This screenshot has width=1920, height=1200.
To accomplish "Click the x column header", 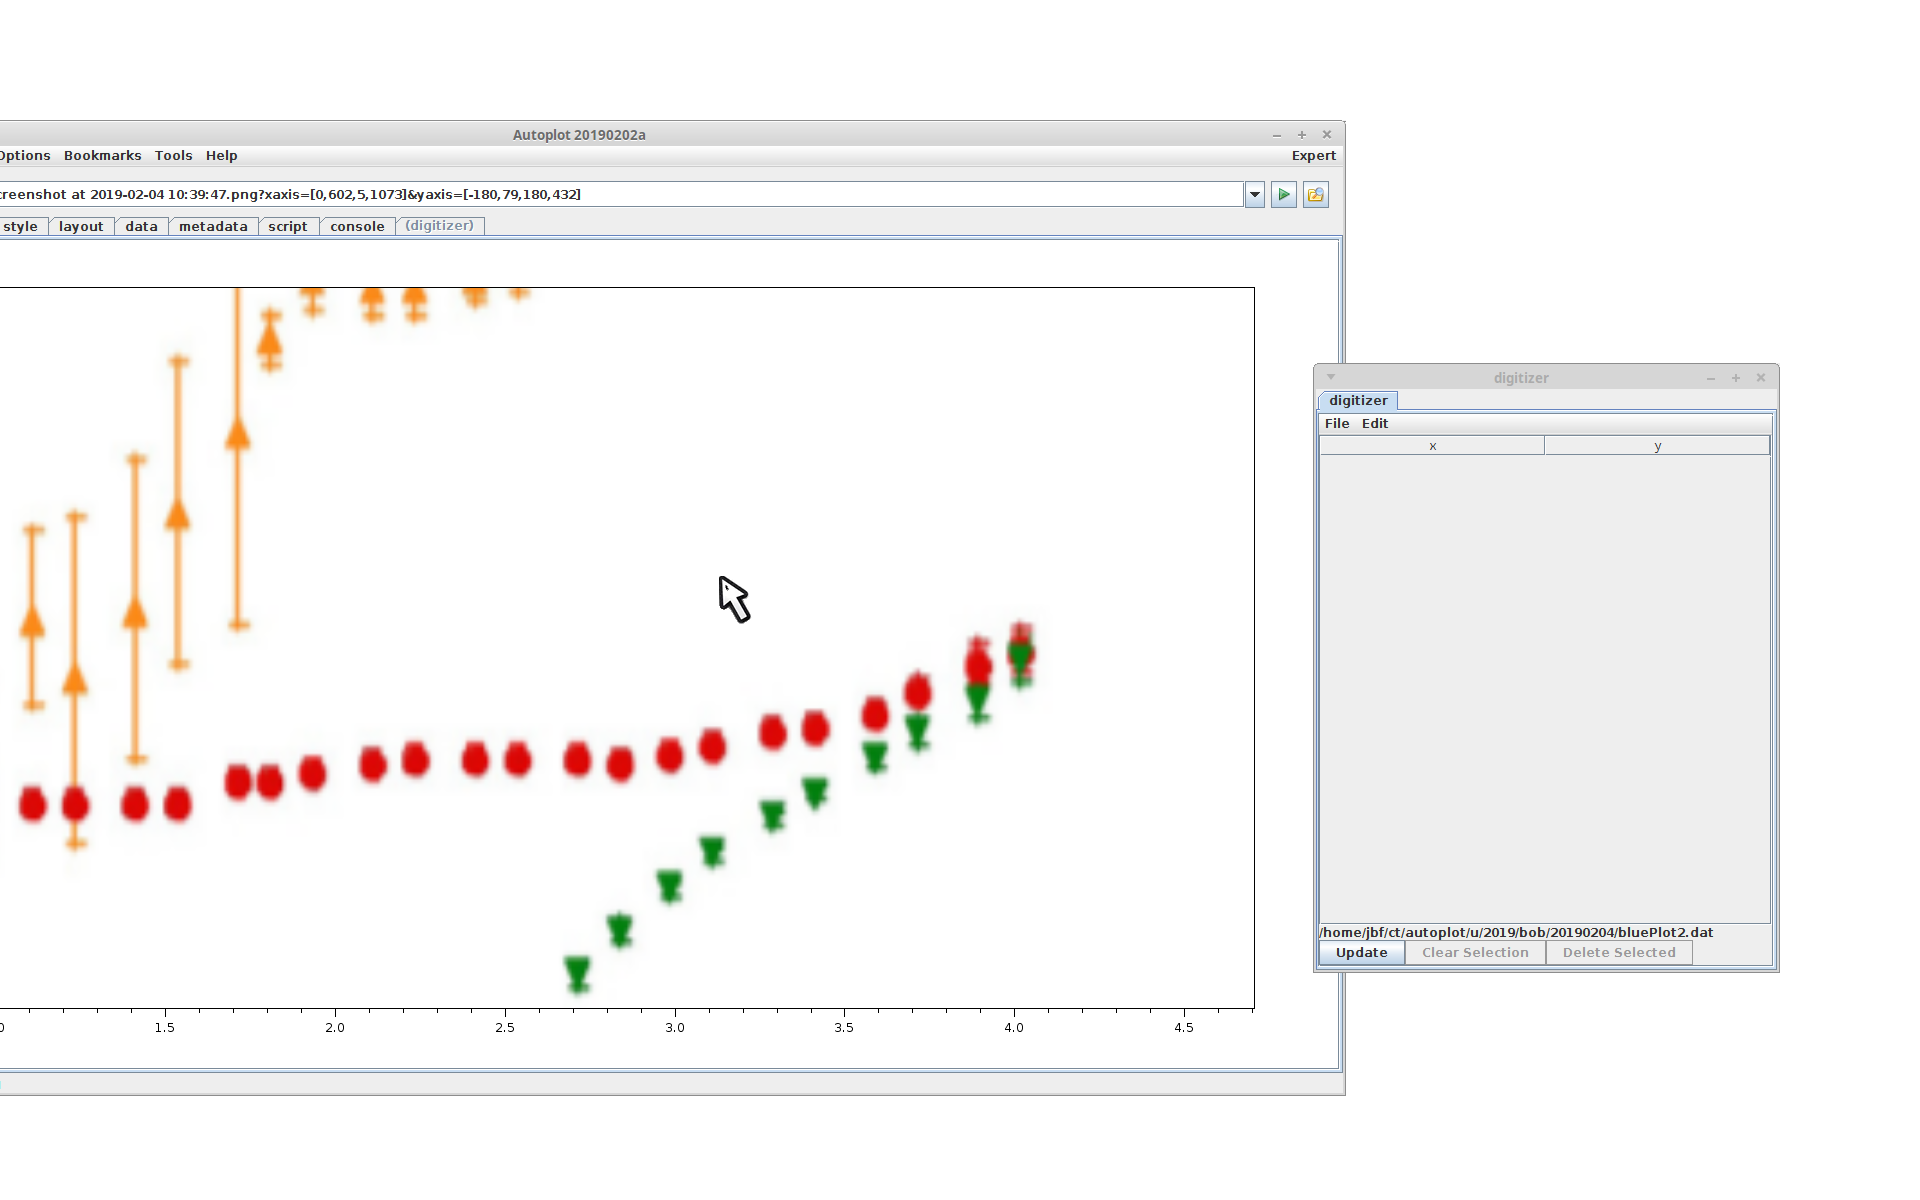I will coord(1432,446).
